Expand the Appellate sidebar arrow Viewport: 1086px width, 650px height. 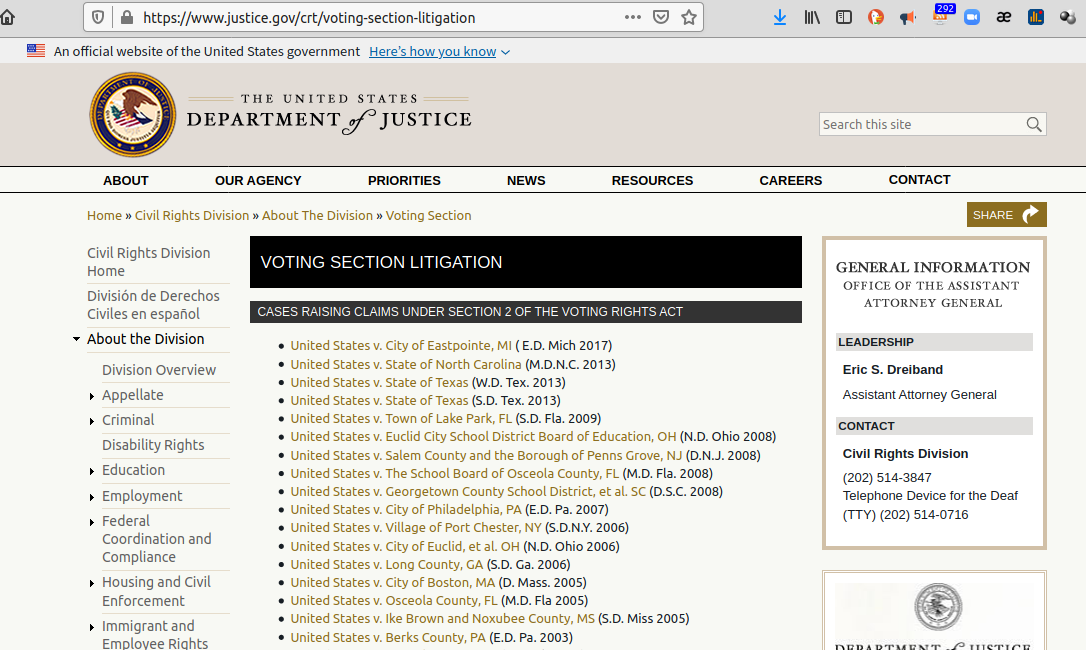coord(91,396)
